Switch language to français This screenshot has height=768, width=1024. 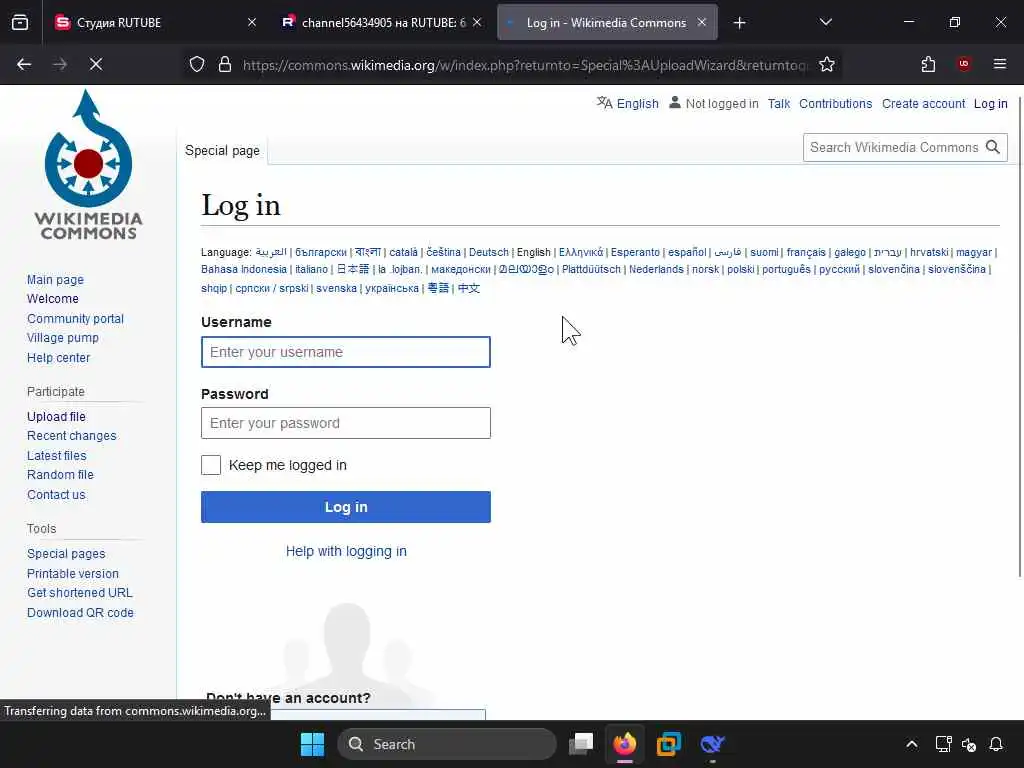[x=806, y=252]
